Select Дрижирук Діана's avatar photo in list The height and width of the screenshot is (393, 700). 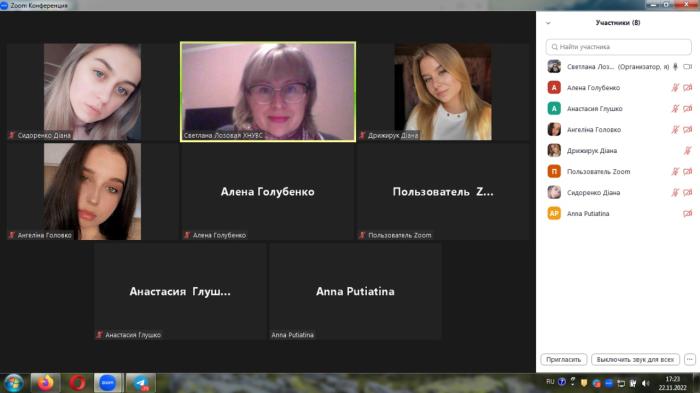[x=554, y=151]
